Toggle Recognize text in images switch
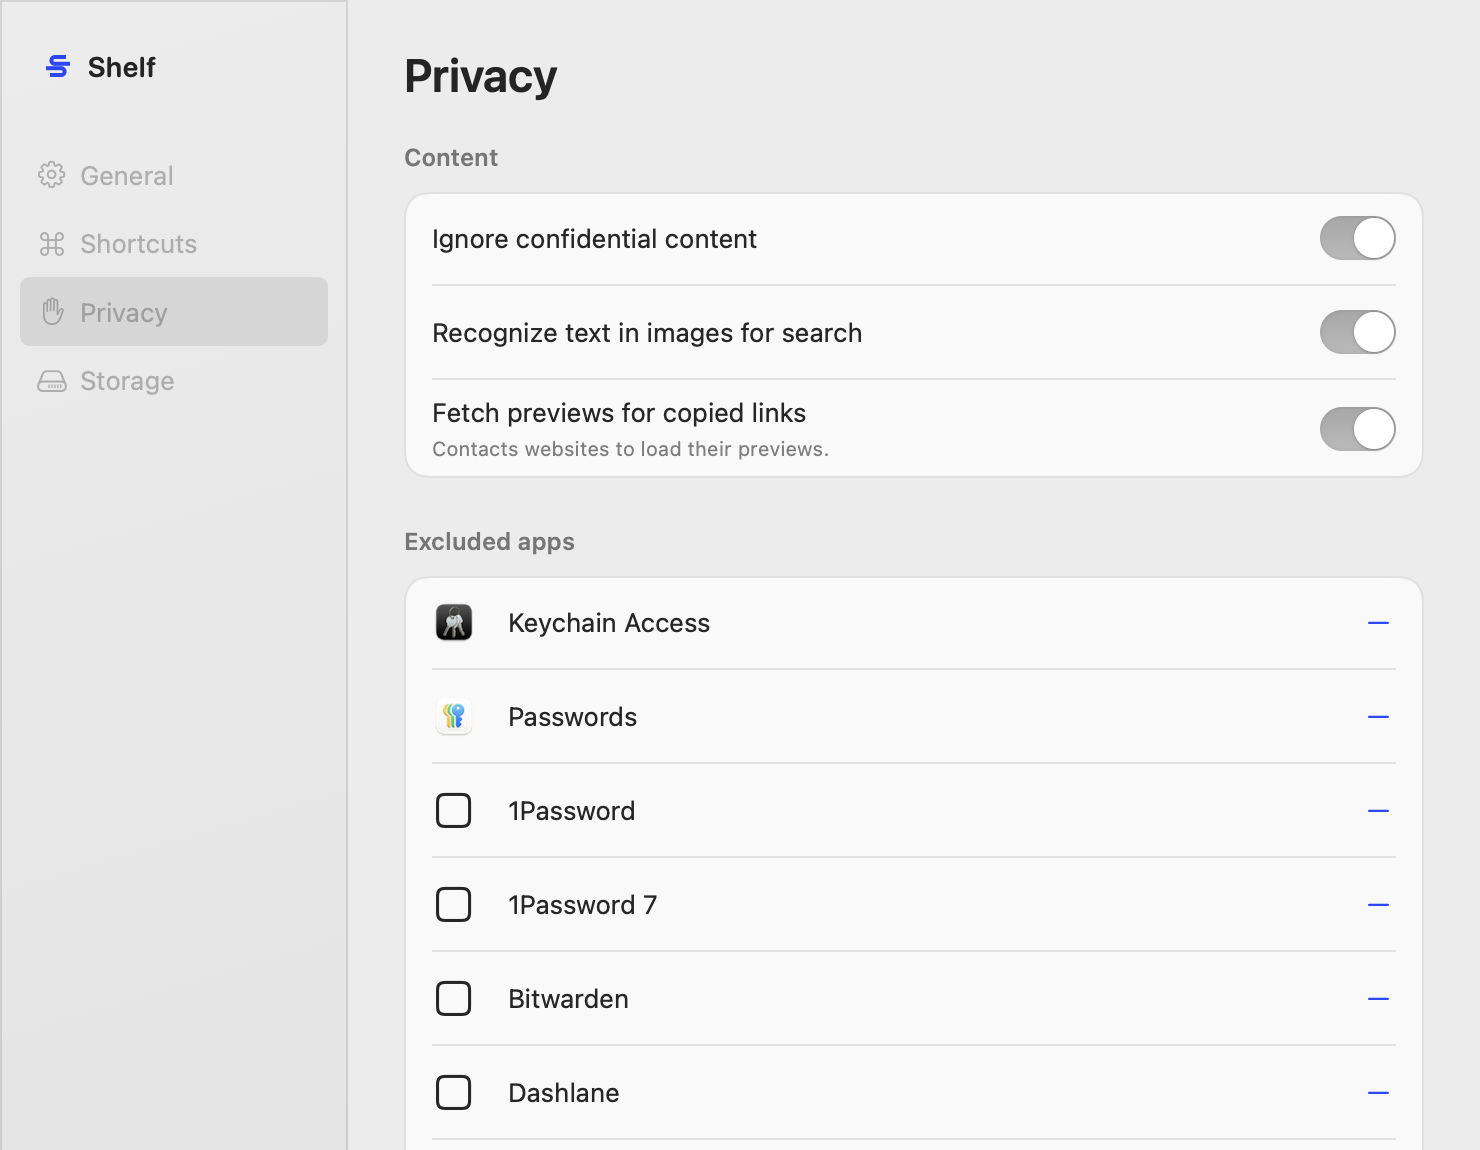 1357,332
